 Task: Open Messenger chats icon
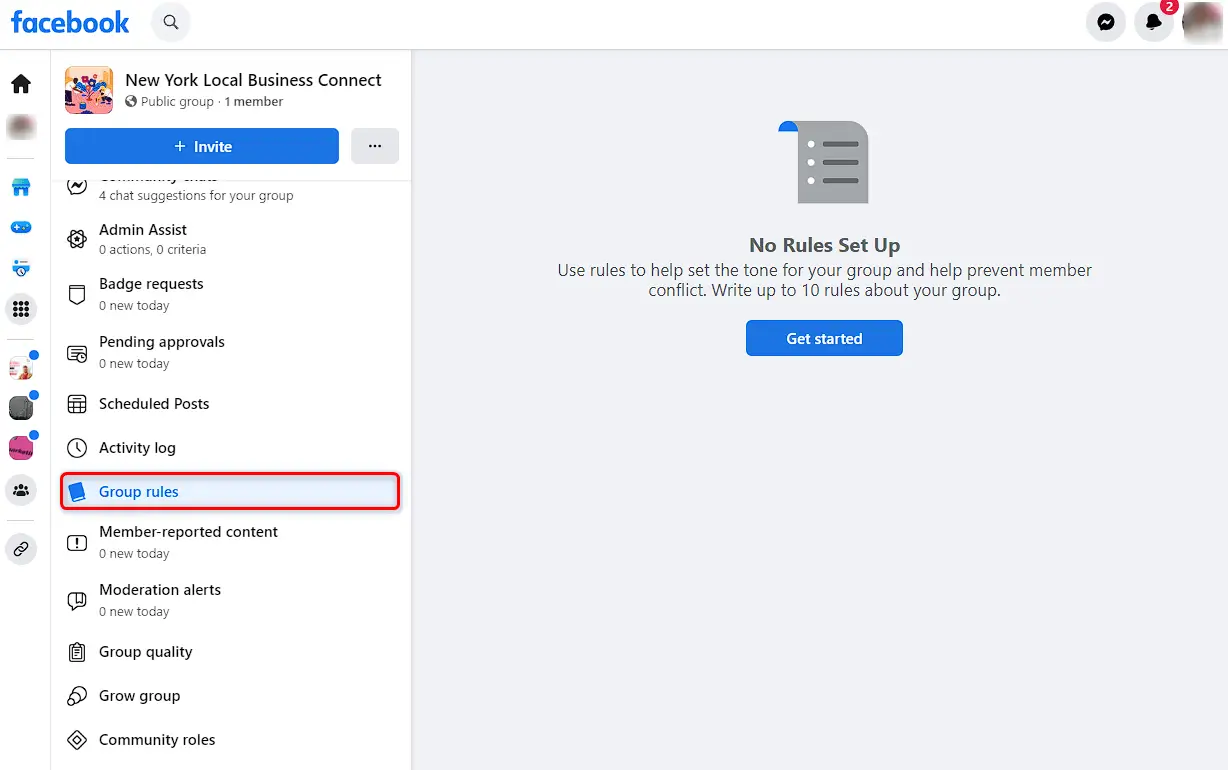(1106, 22)
